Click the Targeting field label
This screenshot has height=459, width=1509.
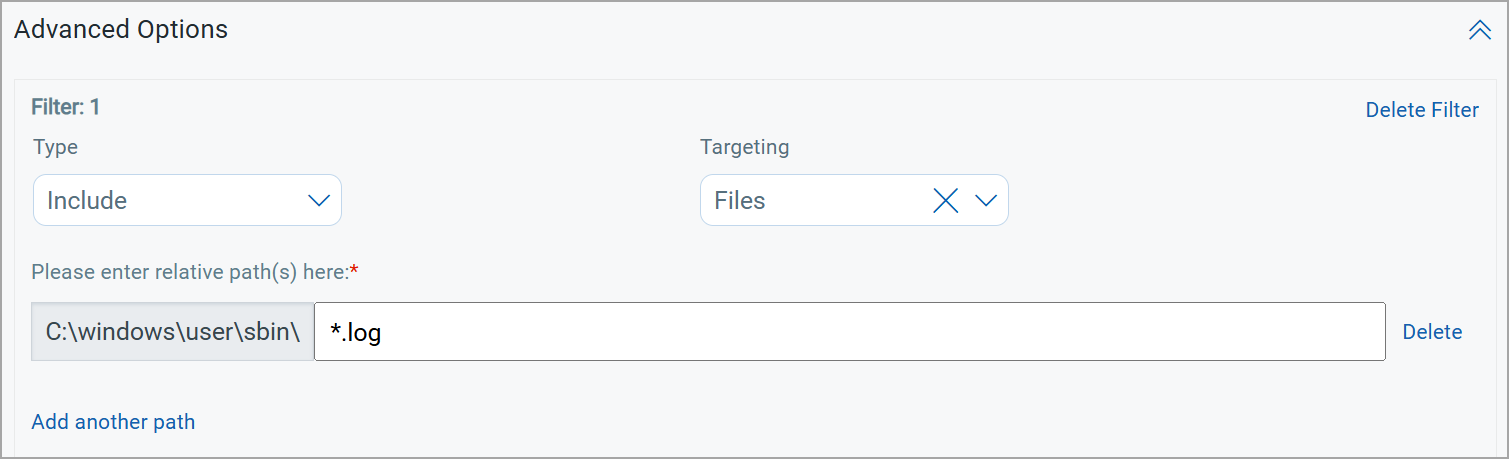pos(744,148)
